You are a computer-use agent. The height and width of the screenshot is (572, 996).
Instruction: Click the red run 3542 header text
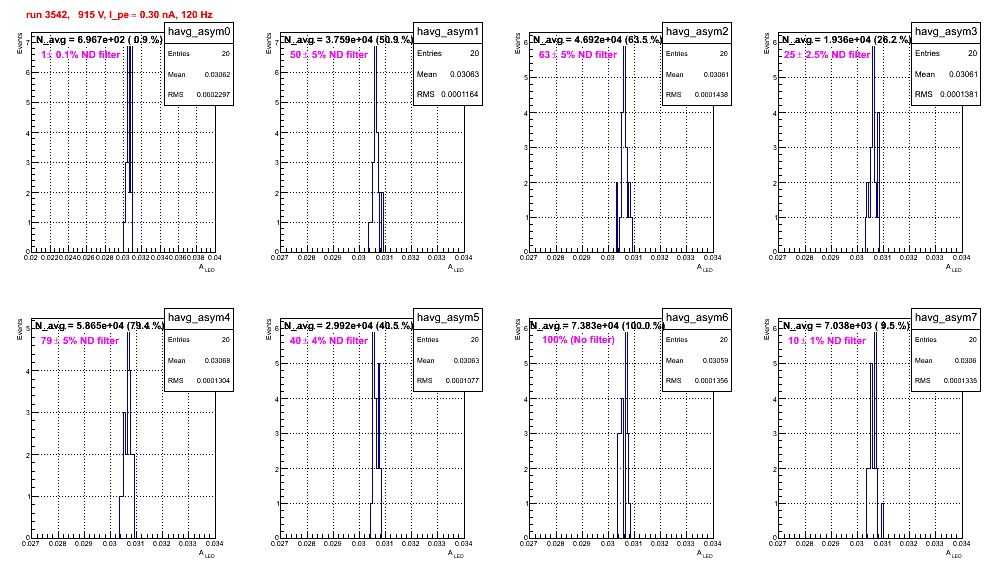[x=119, y=14]
